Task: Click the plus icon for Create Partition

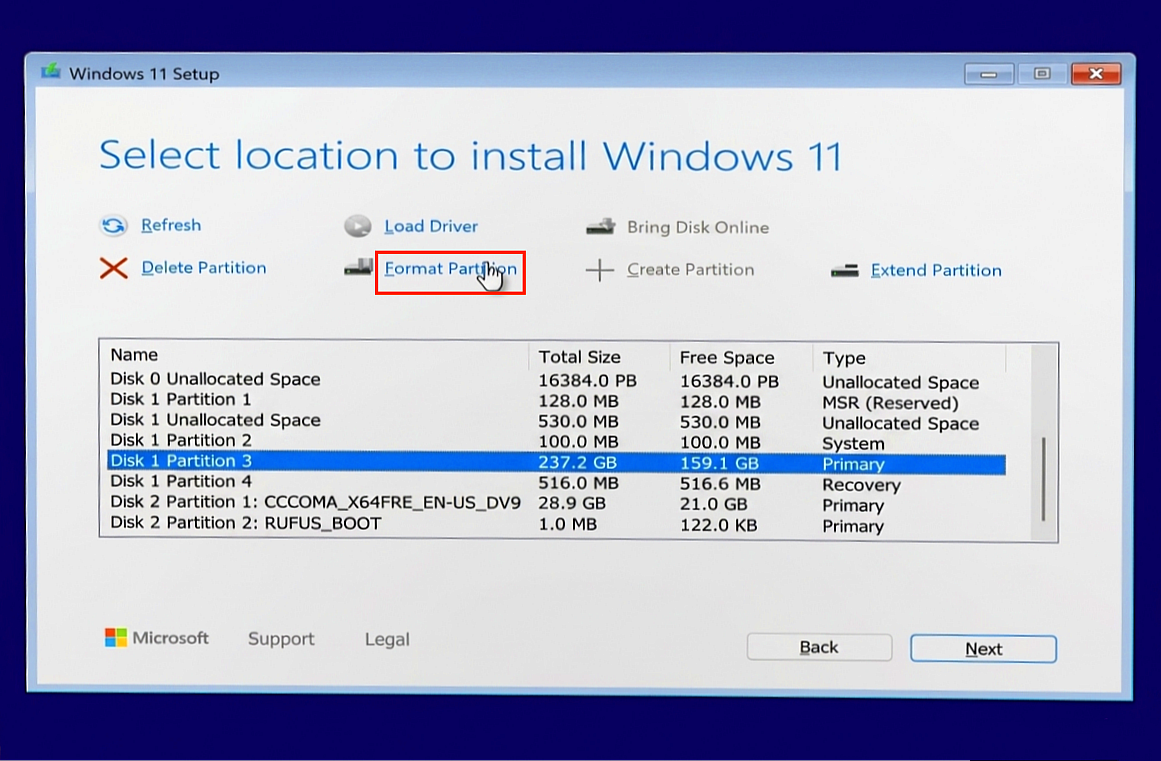Action: coord(600,270)
